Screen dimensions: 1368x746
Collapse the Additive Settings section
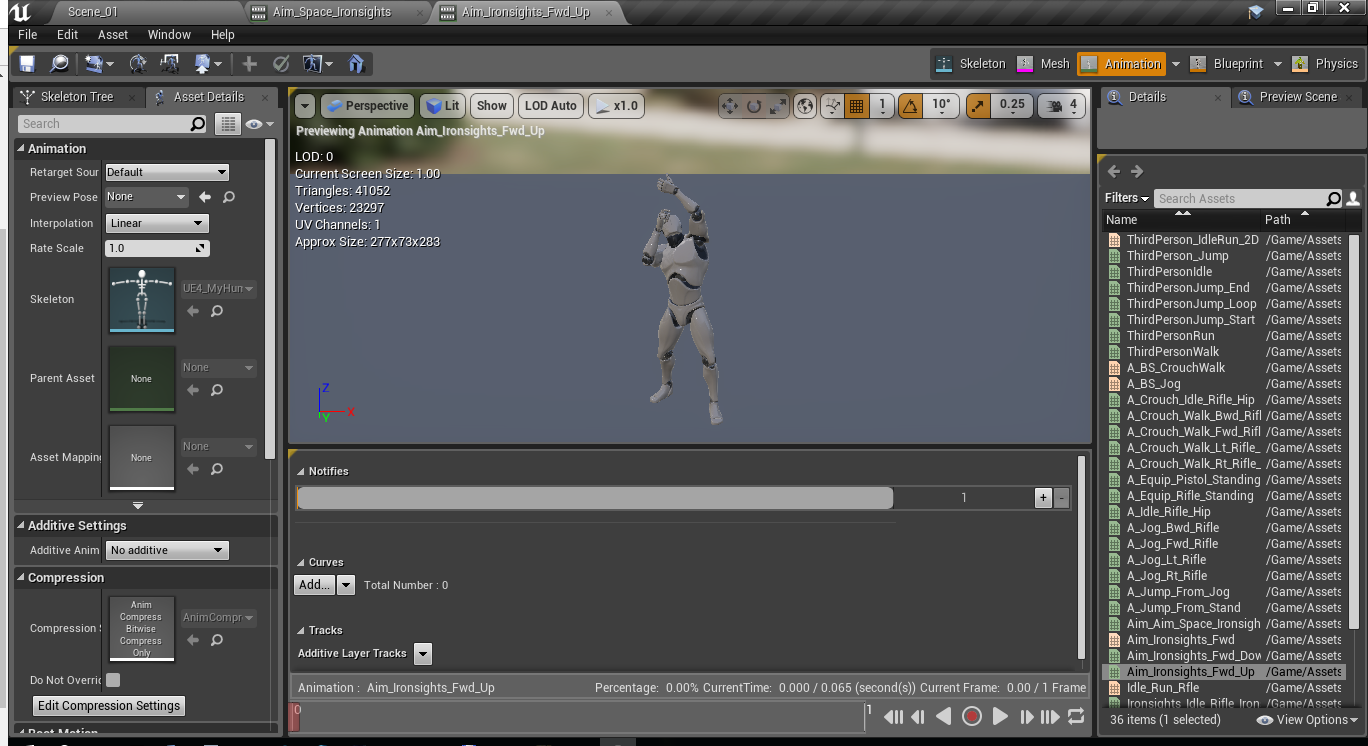click(x=21, y=525)
